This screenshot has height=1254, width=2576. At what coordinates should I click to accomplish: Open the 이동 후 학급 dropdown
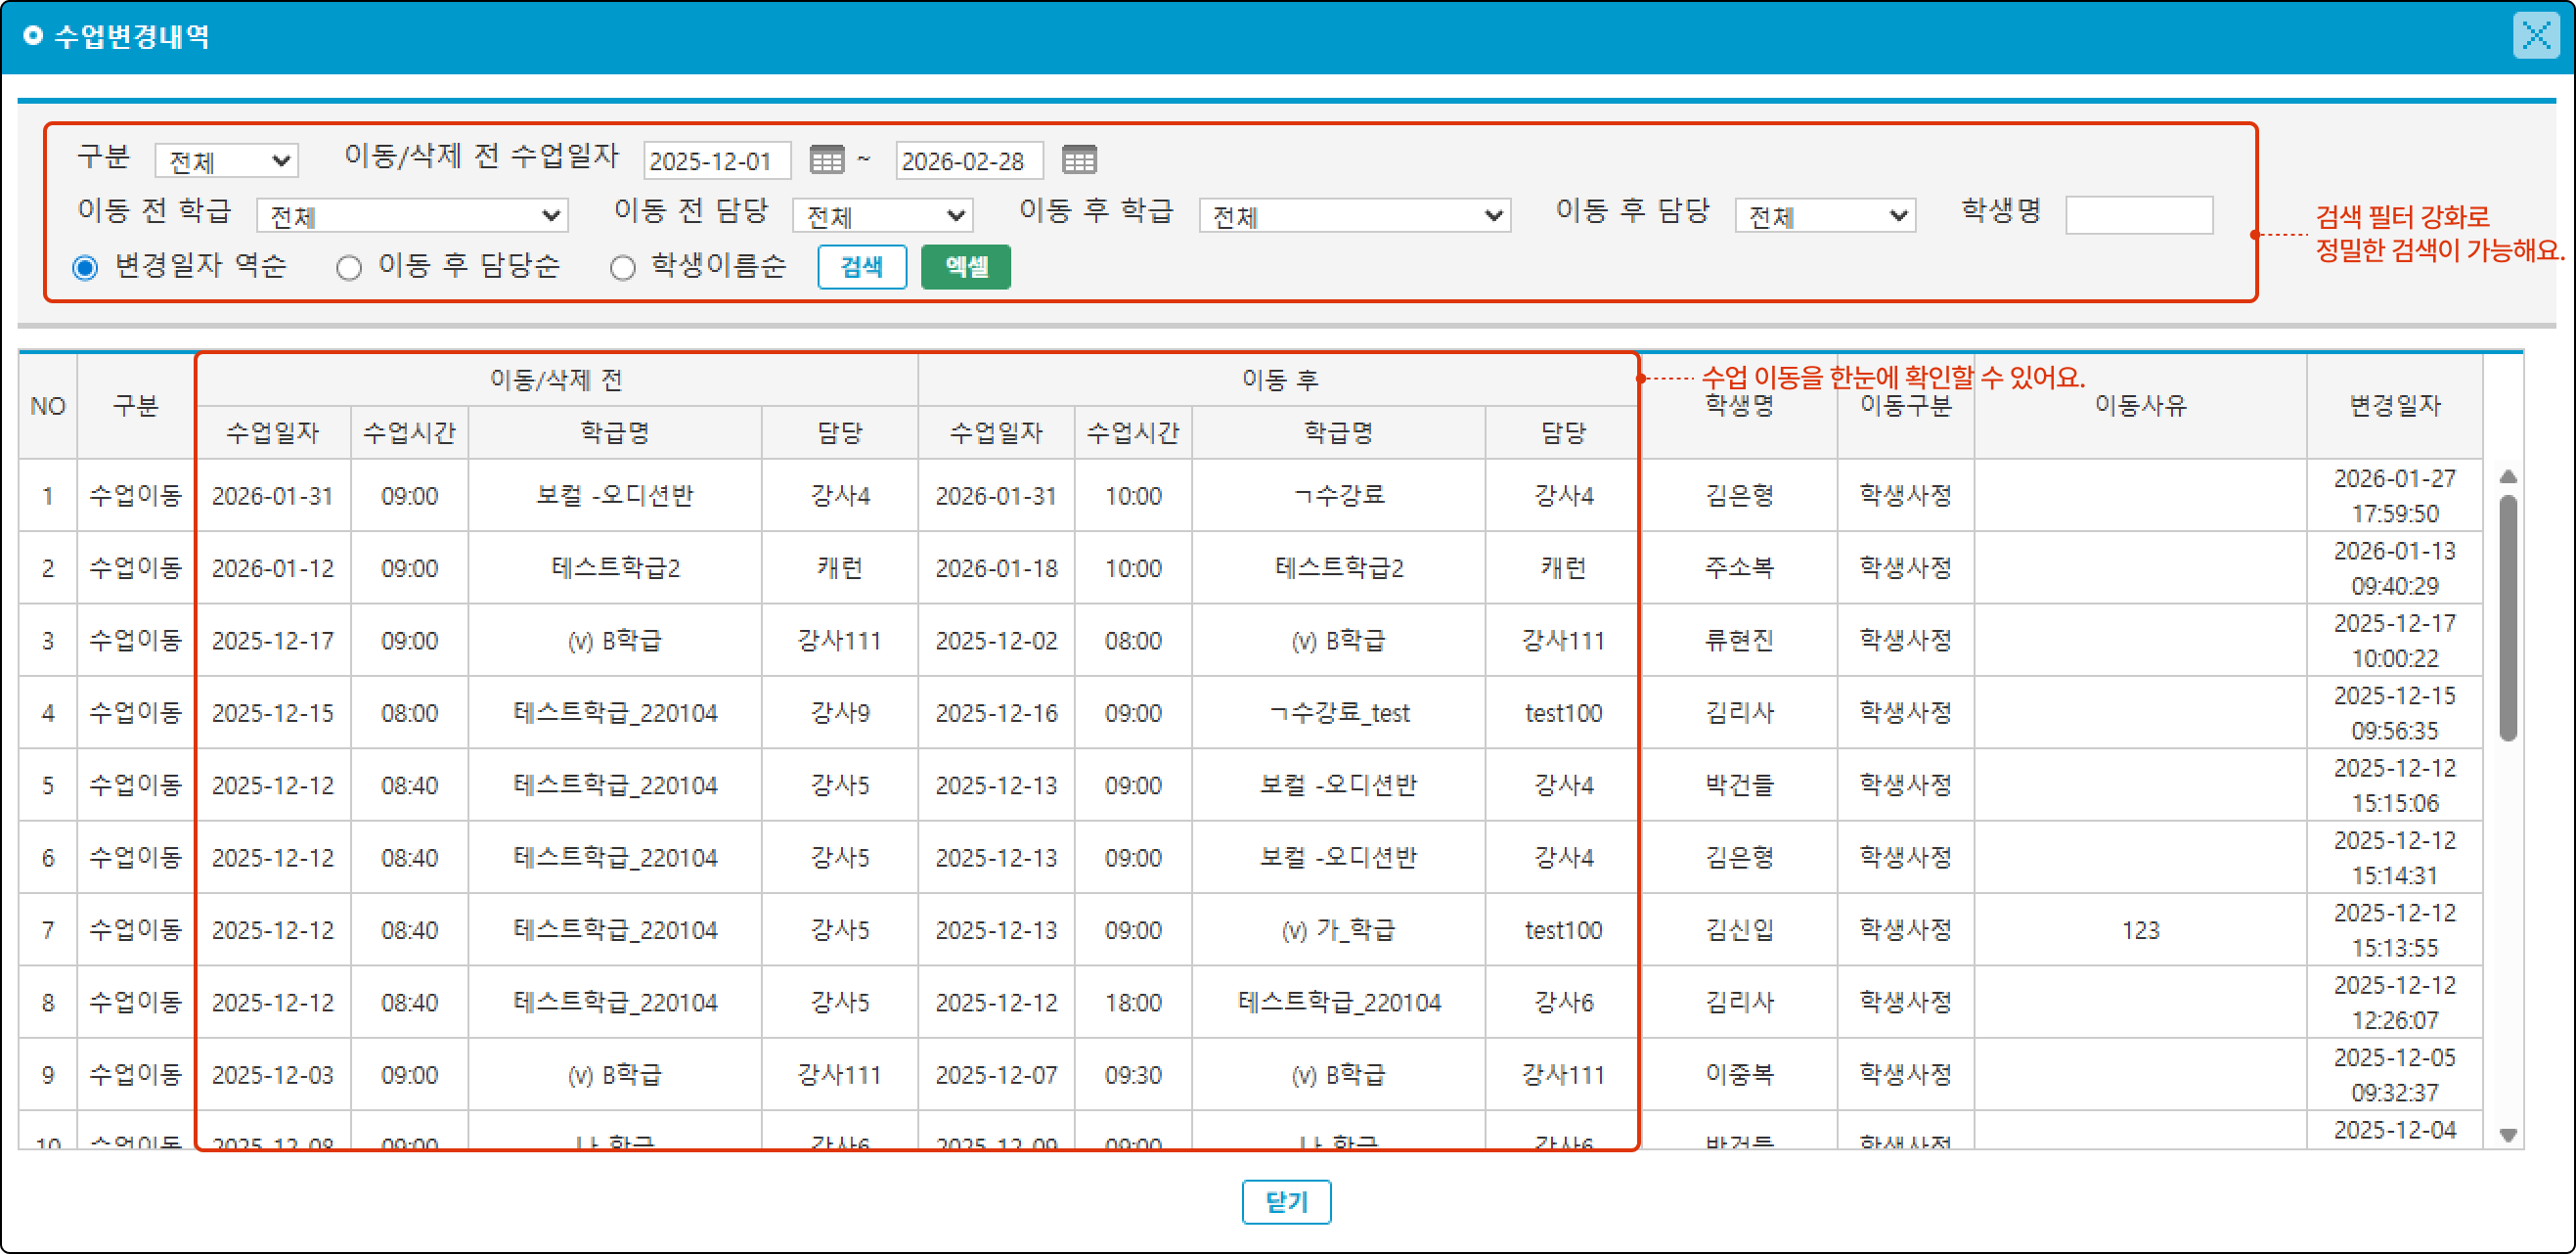1354,216
